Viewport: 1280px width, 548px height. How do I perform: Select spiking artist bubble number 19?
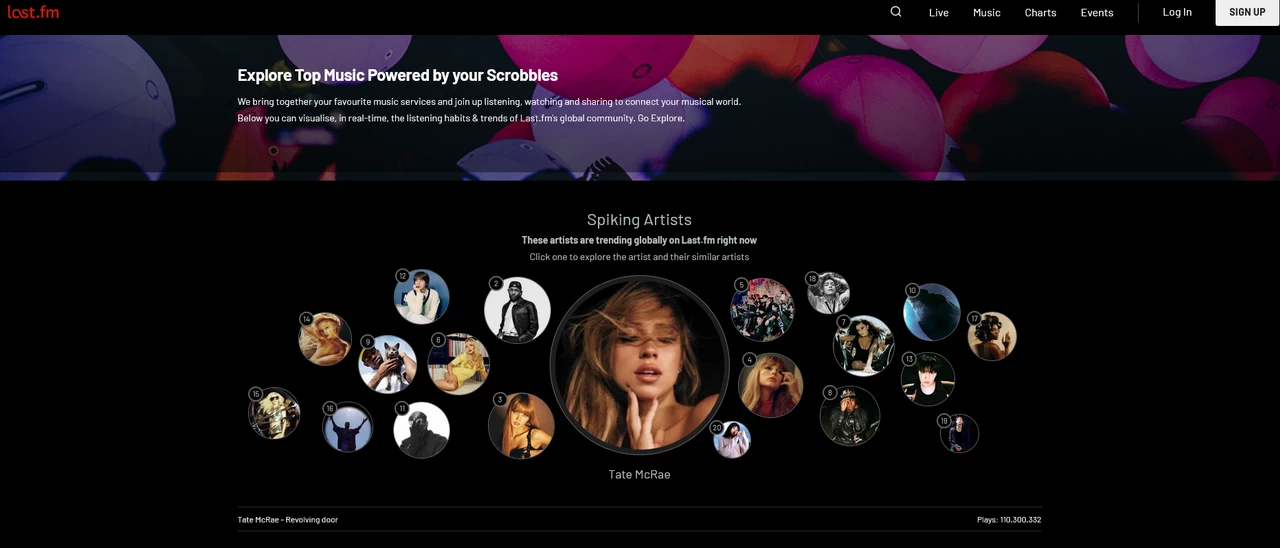[x=958, y=433]
